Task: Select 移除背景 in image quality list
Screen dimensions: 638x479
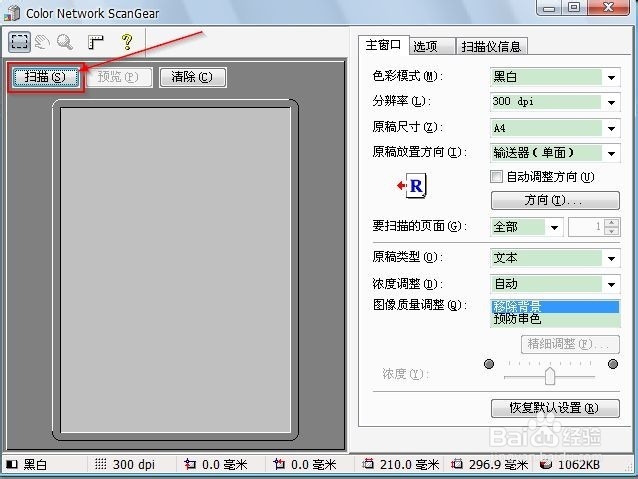Action: [x=555, y=306]
